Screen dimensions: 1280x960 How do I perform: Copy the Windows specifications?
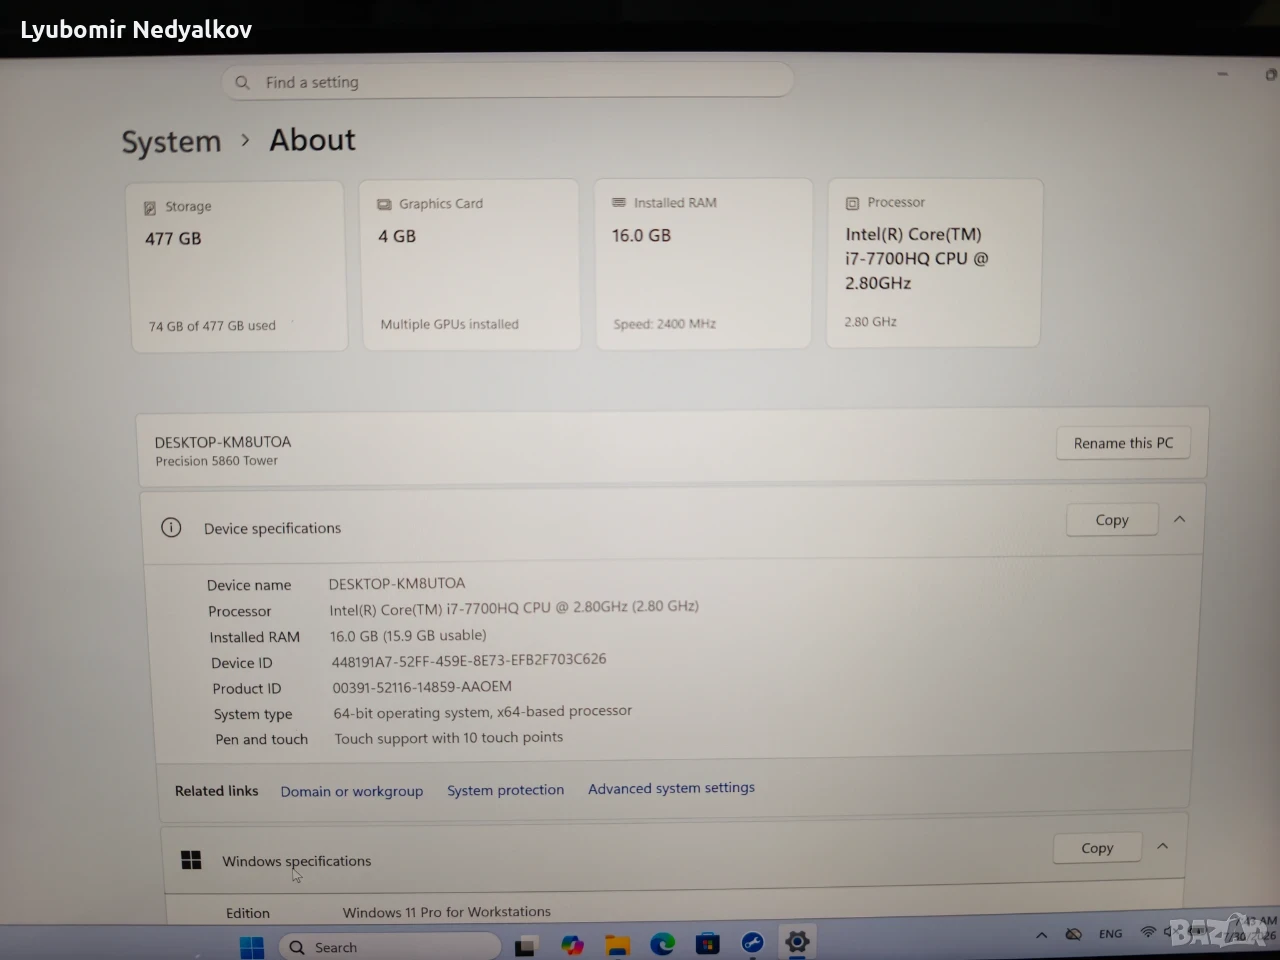pos(1097,848)
